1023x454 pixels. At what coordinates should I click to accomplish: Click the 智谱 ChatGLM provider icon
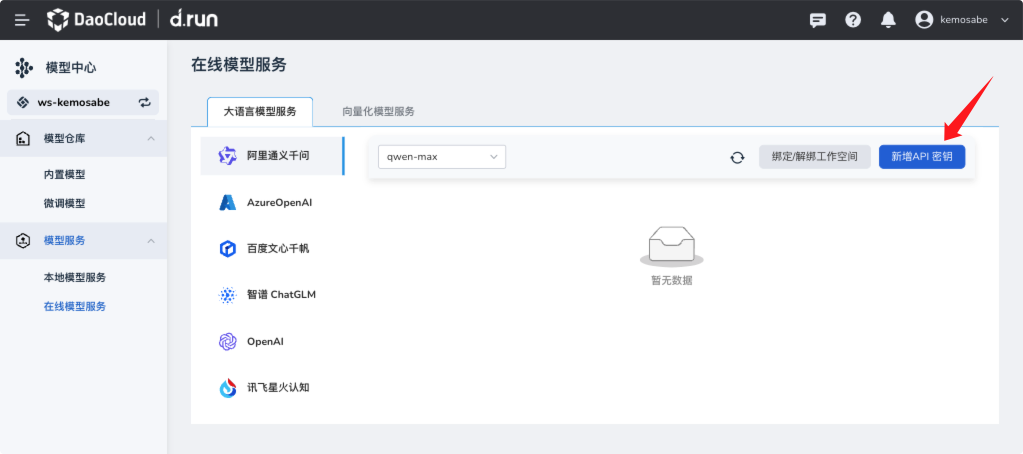click(228, 295)
